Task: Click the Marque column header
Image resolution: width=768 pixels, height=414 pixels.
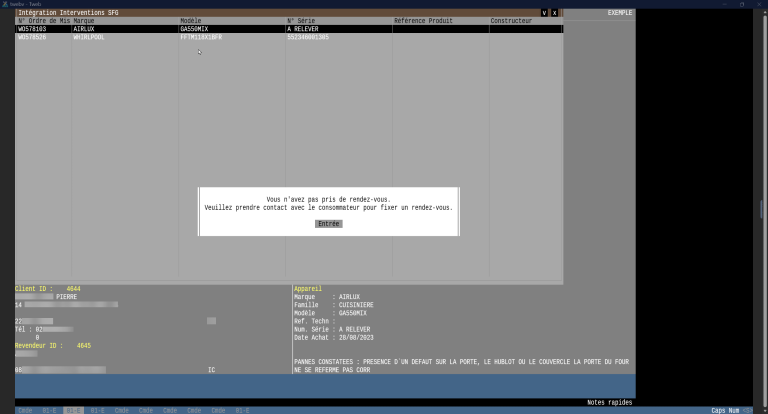Action: [84, 21]
